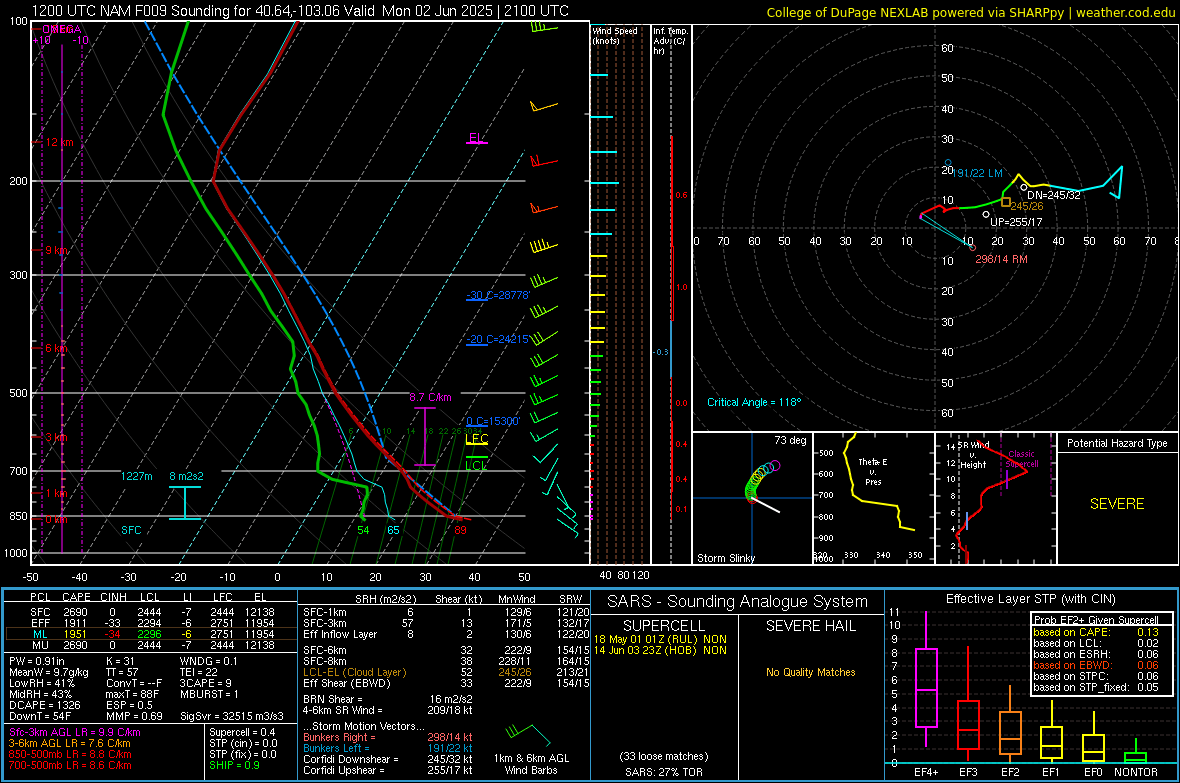
Task: Click the orange '245/26' mean wind label
Action: click(x=1026, y=206)
